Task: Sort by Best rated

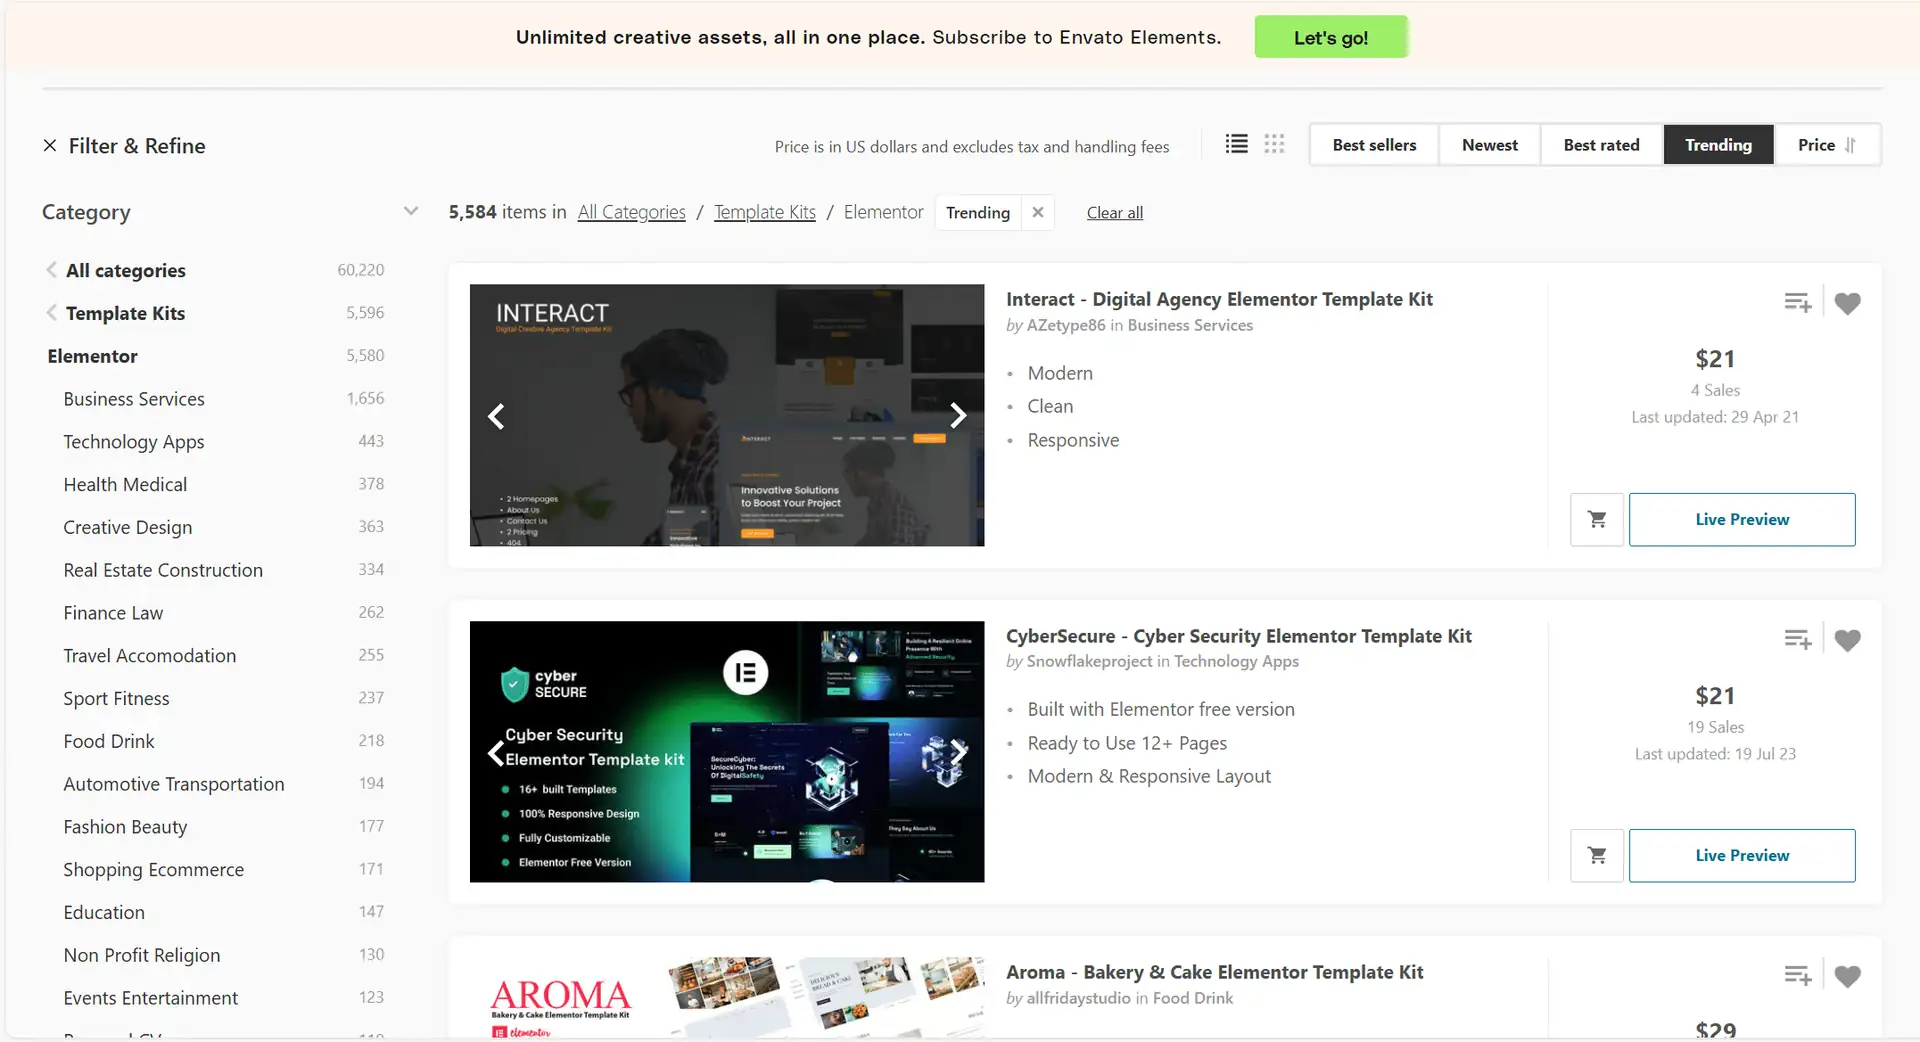Action: click(1601, 145)
